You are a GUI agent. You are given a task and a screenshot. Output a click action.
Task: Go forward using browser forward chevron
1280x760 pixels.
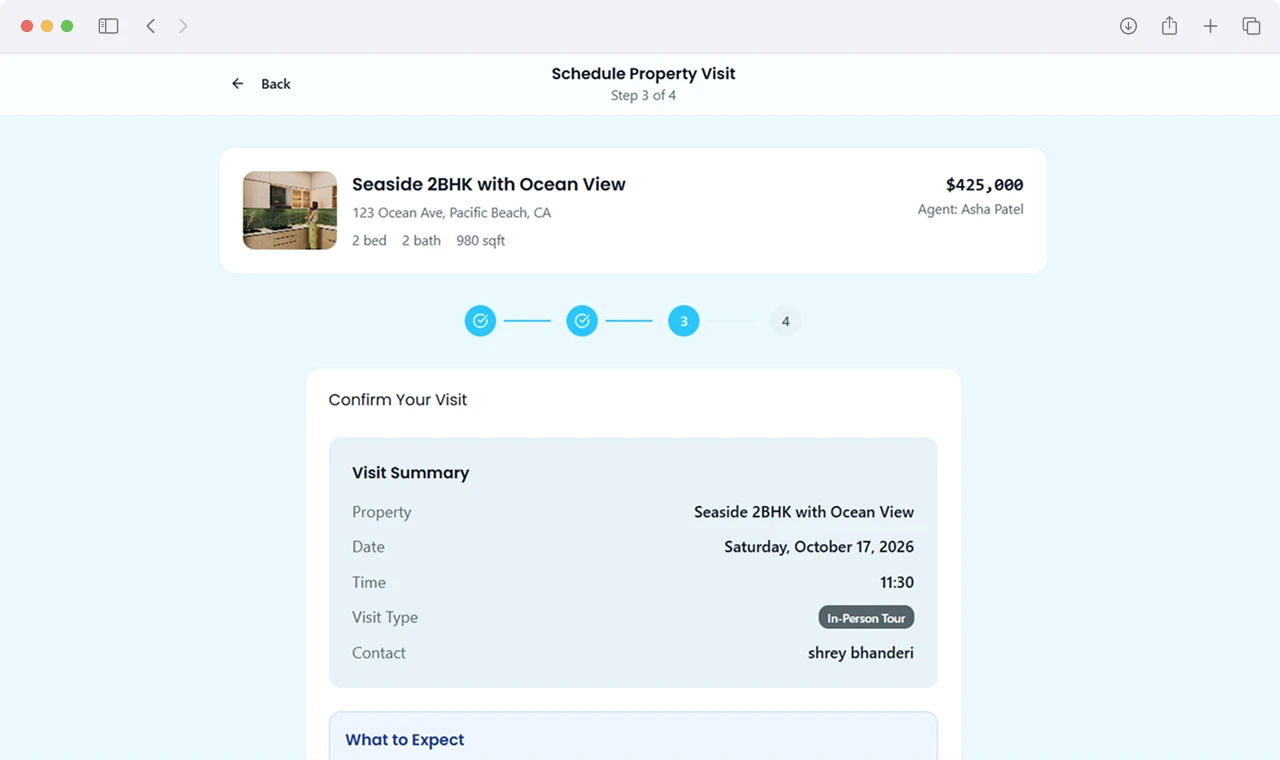(183, 26)
